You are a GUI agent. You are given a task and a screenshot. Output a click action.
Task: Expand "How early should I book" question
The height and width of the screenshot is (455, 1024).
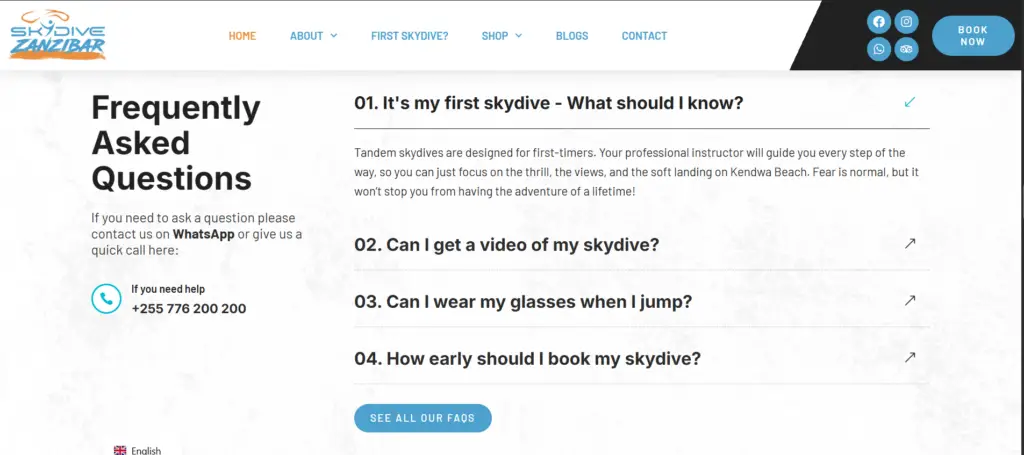tap(641, 358)
